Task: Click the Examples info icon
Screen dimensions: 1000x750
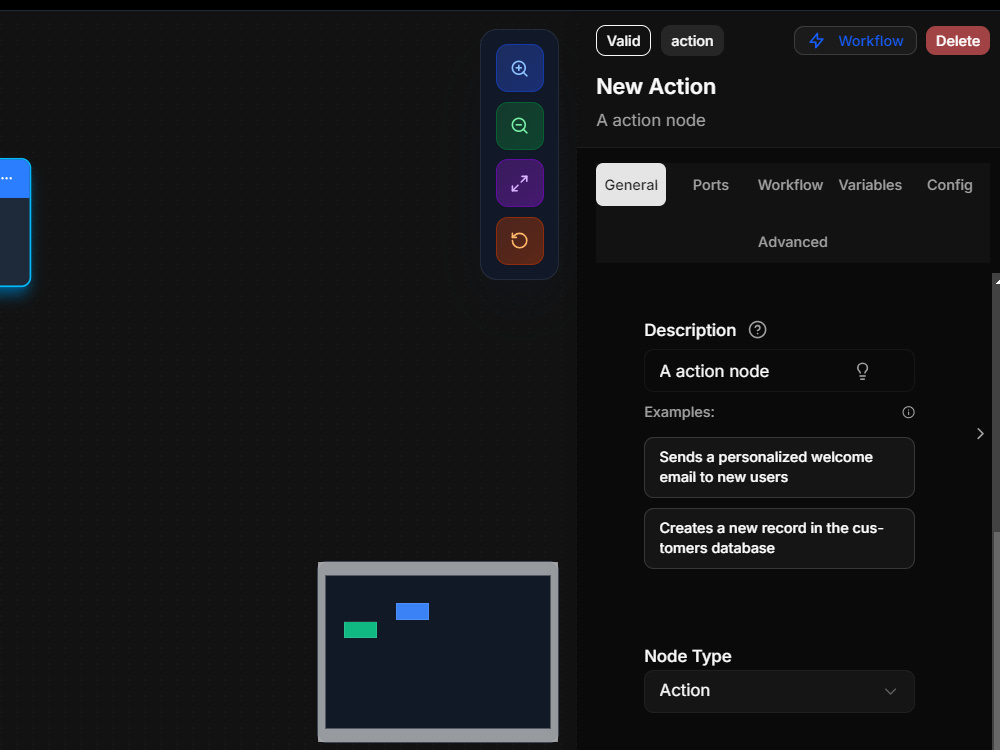Action: tap(908, 412)
